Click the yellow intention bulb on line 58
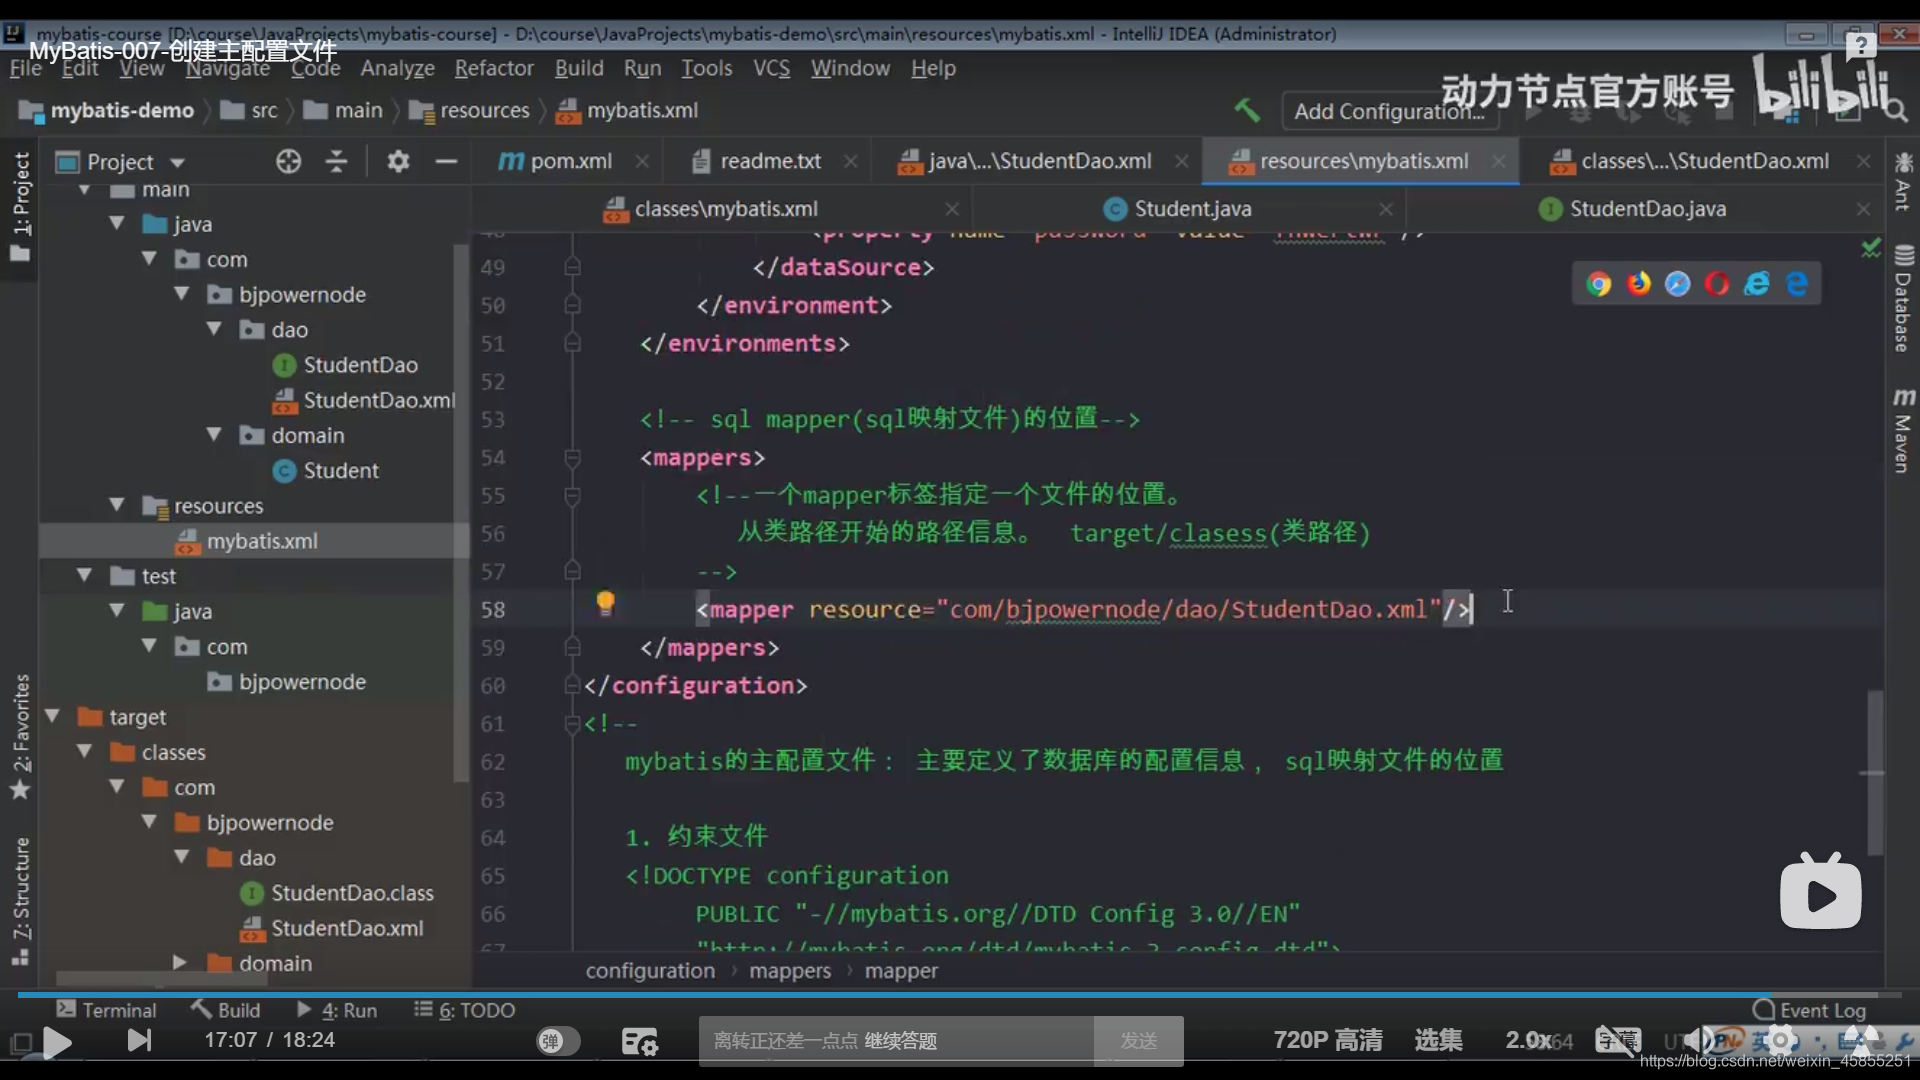Screen dimensions: 1920x1080 pos(605,603)
